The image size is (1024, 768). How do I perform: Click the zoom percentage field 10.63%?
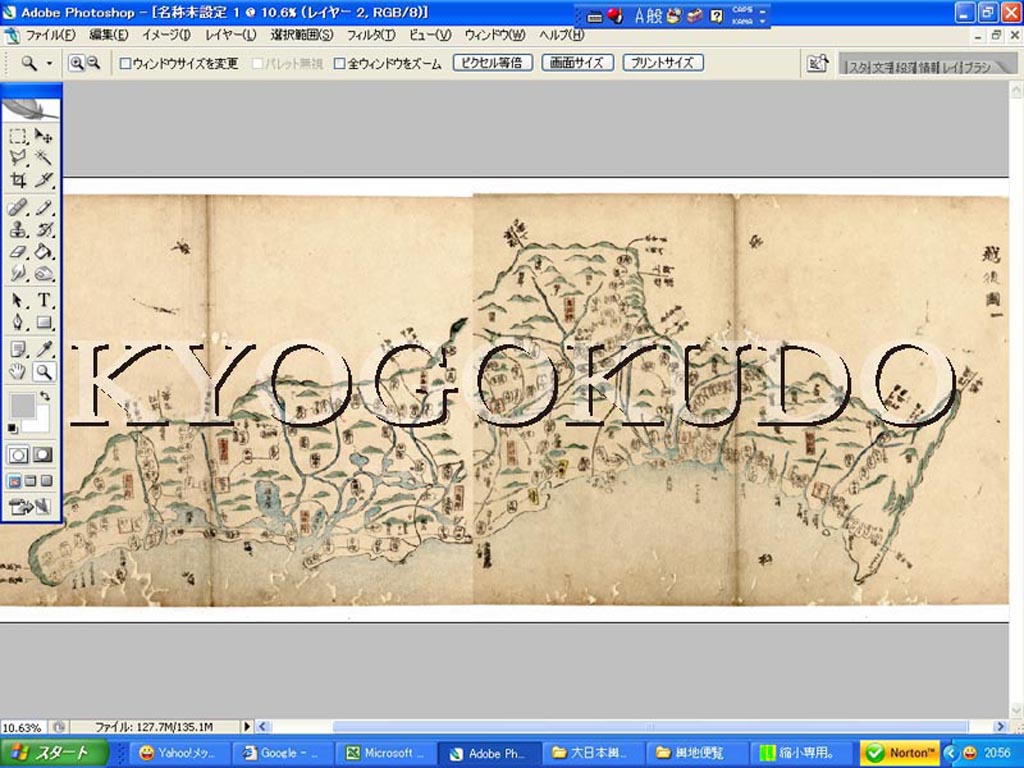point(23,727)
